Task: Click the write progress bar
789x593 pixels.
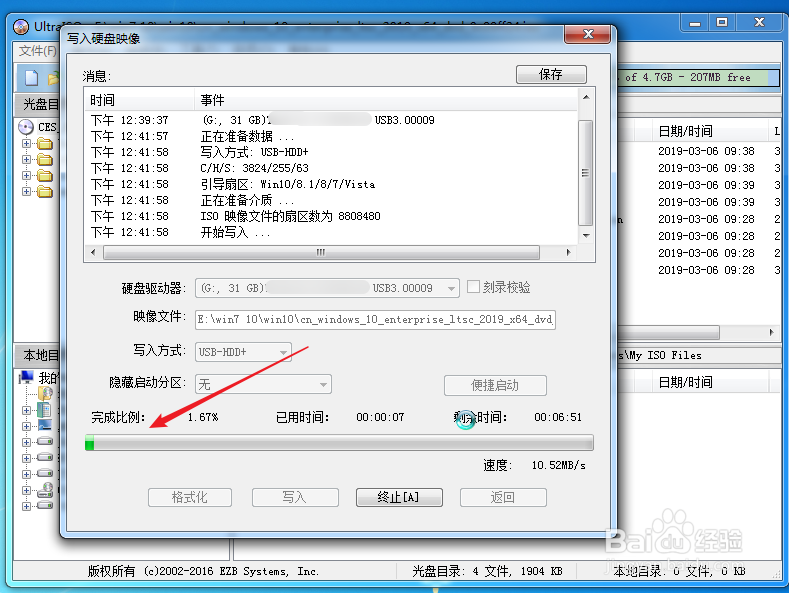Action: pyautogui.click(x=339, y=443)
